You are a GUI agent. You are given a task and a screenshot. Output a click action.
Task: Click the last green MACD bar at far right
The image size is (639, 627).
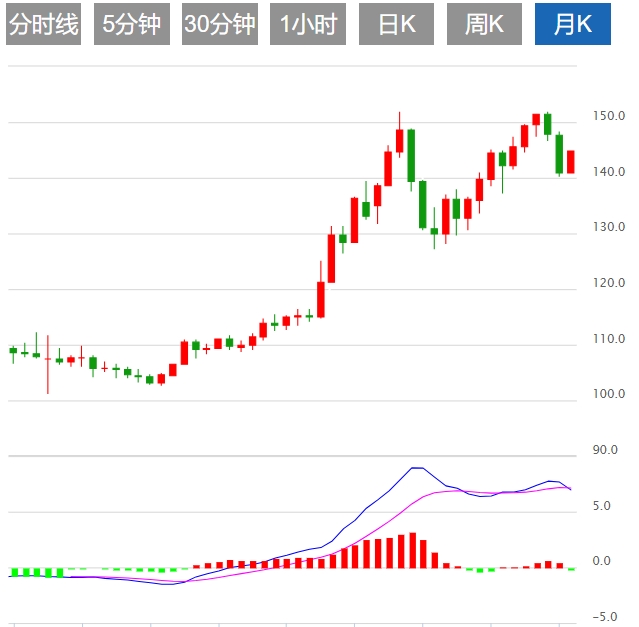click(571, 569)
